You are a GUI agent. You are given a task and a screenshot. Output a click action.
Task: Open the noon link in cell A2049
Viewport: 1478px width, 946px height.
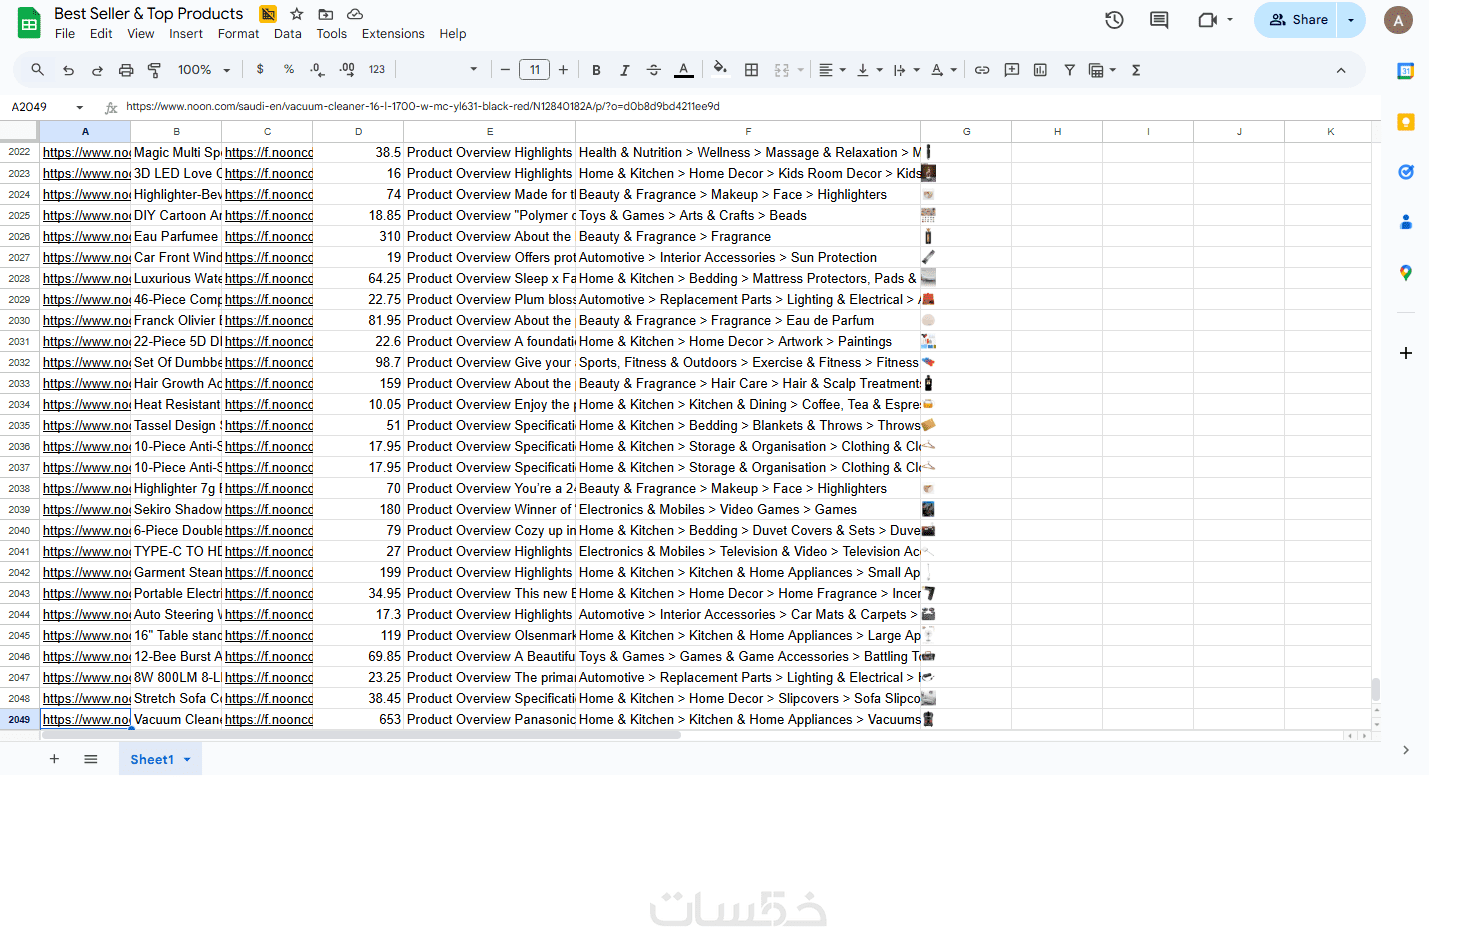coord(86,720)
